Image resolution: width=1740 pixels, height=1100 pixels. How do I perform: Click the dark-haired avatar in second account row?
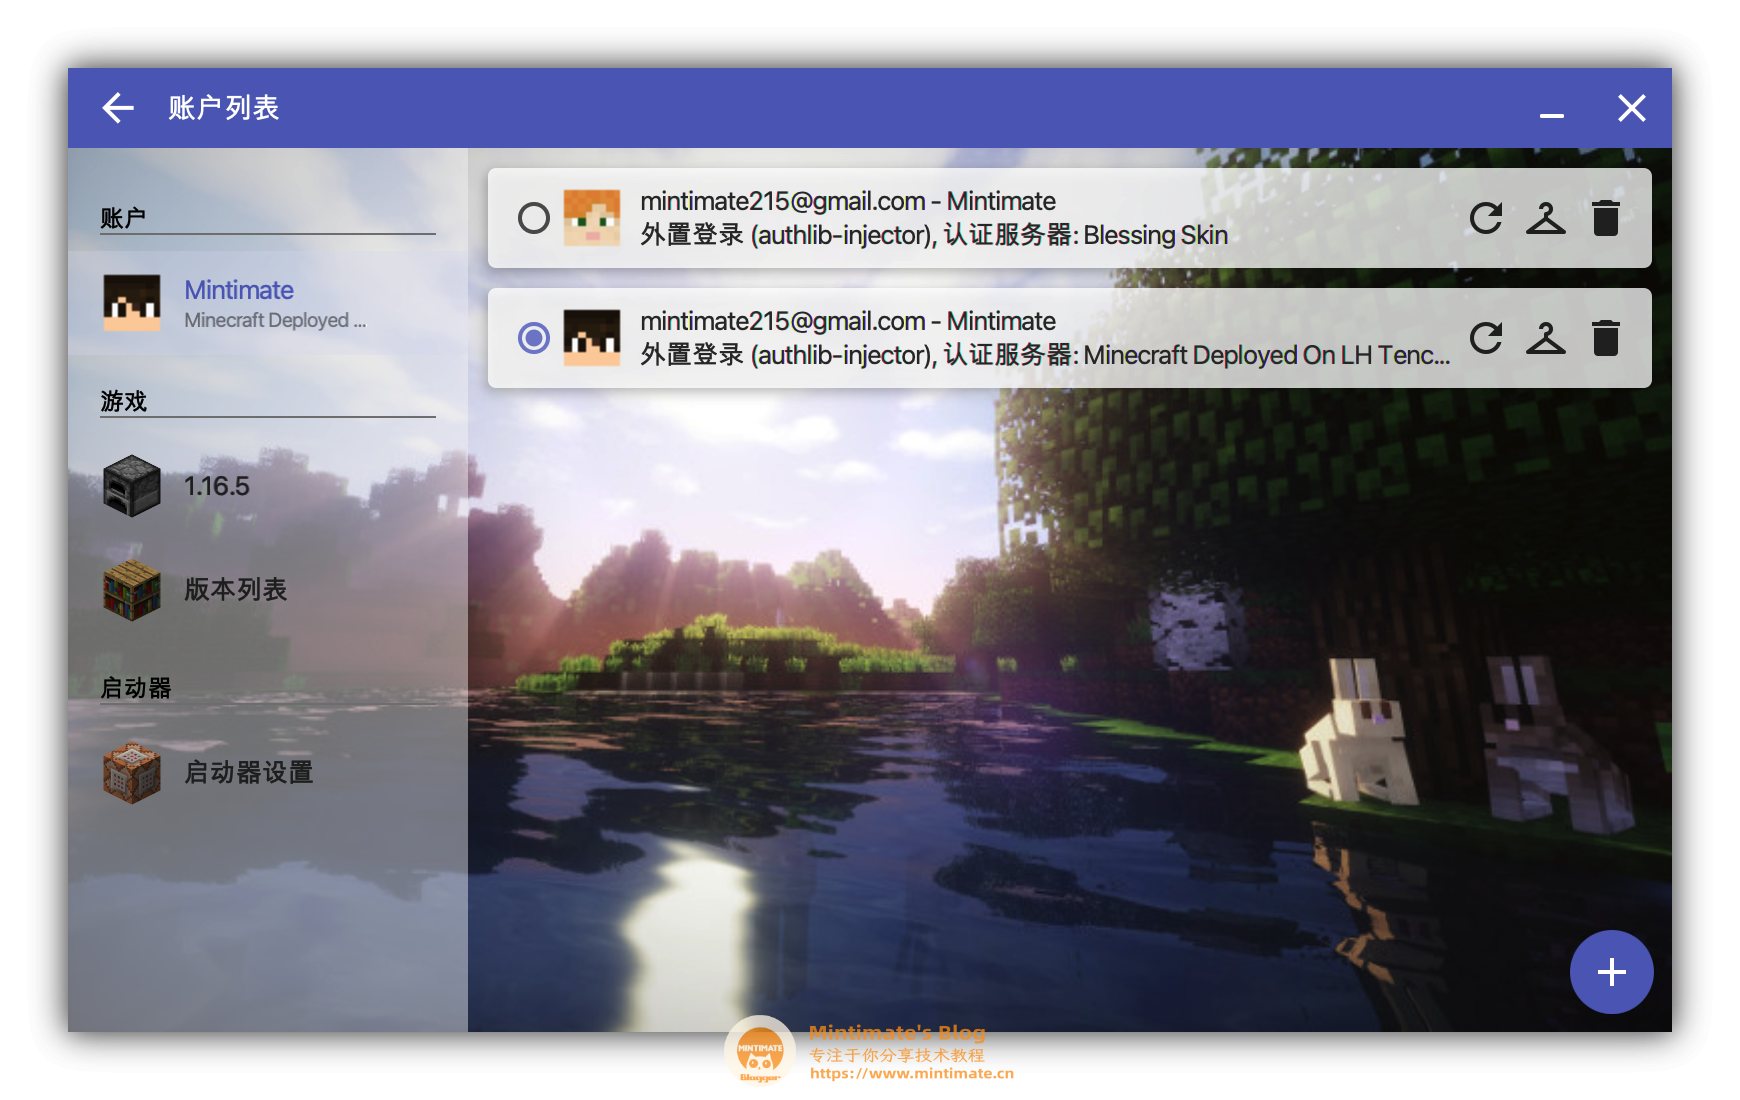(x=592, y=338)
